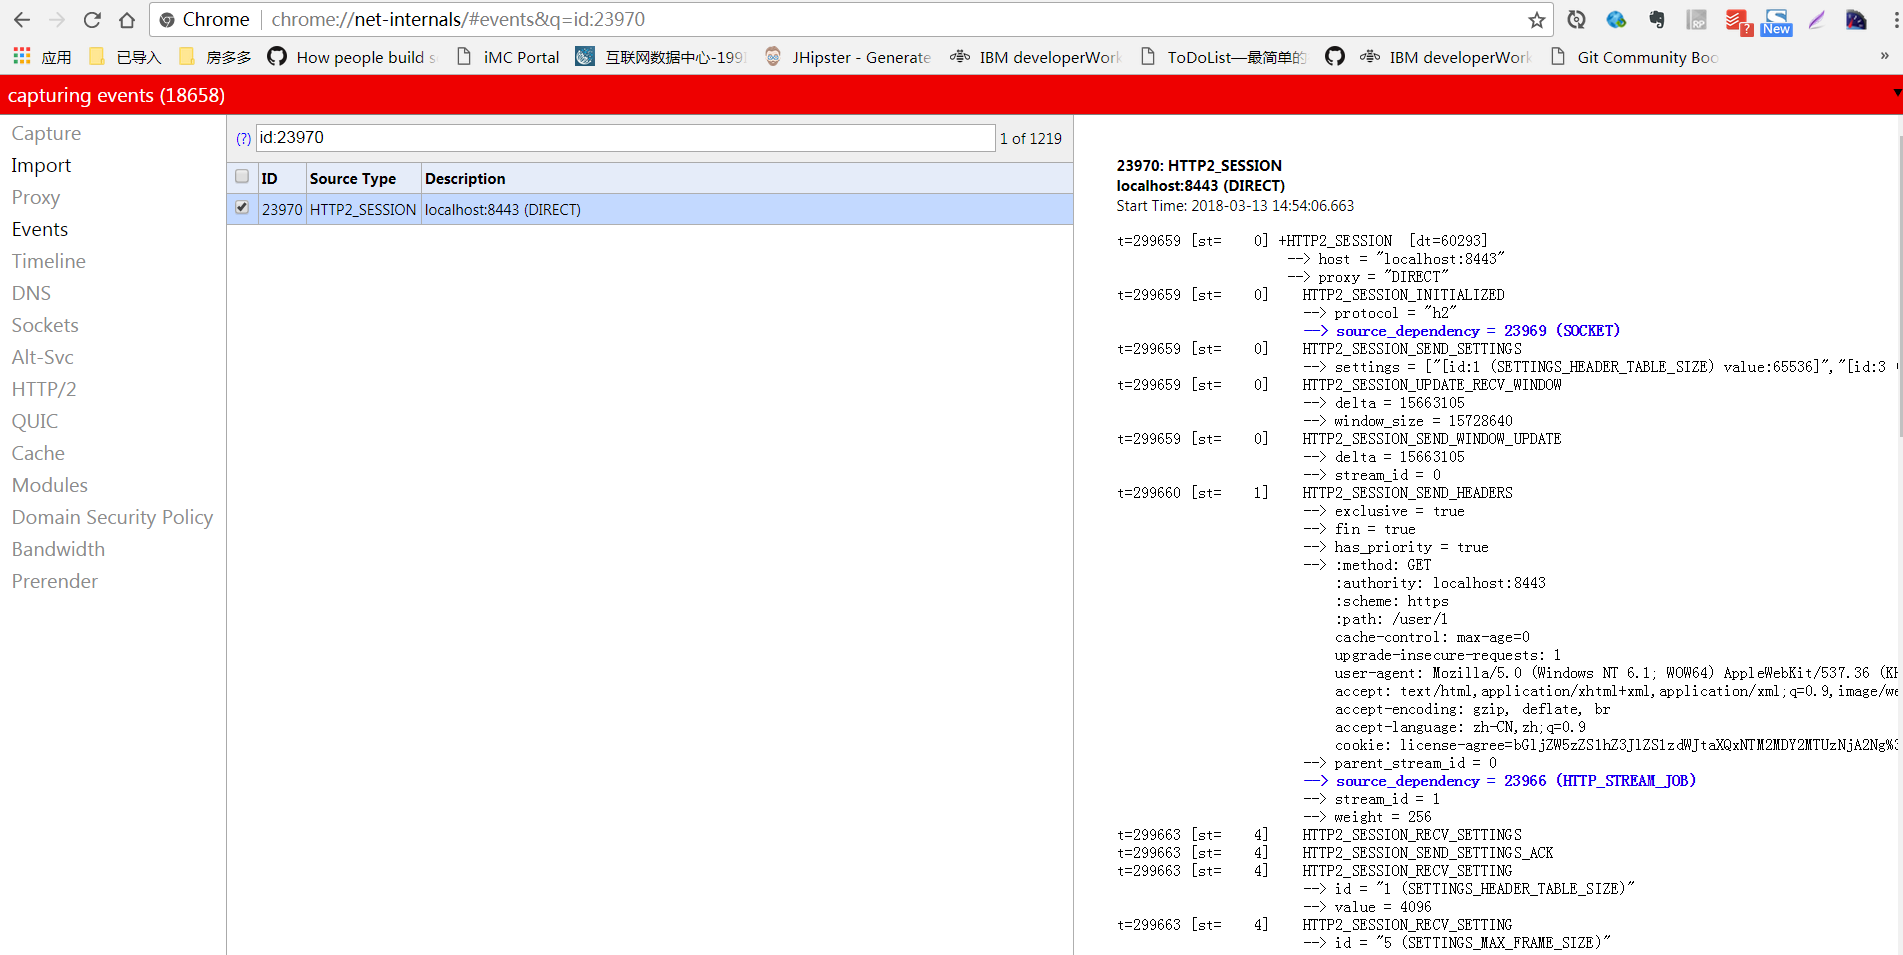Open the Evernote elephant extension
Image resolution: width=1903 pixels, height=955 pixels.
tap(1656, 20)
